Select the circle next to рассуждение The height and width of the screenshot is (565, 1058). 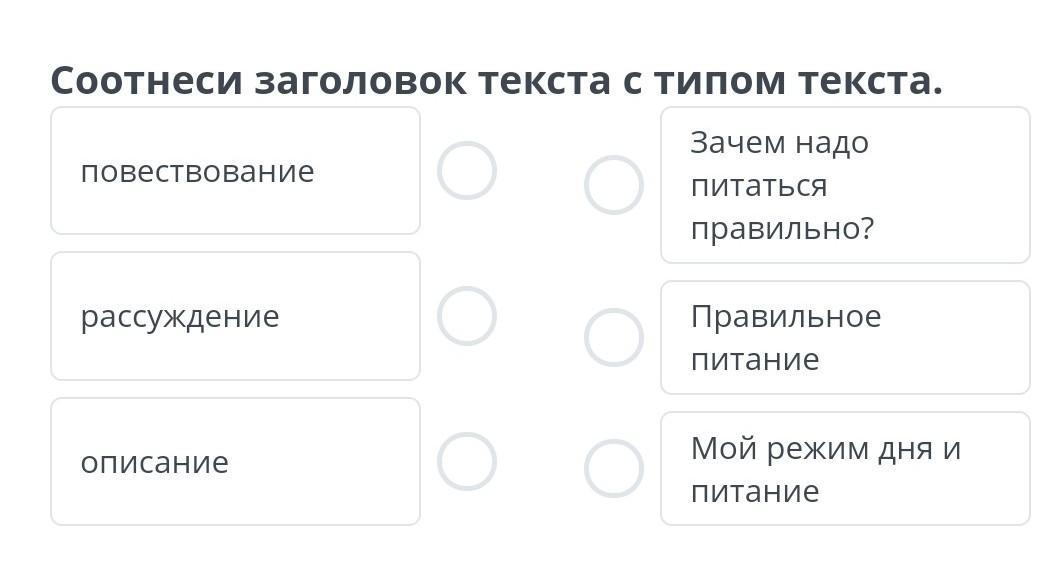466,316
